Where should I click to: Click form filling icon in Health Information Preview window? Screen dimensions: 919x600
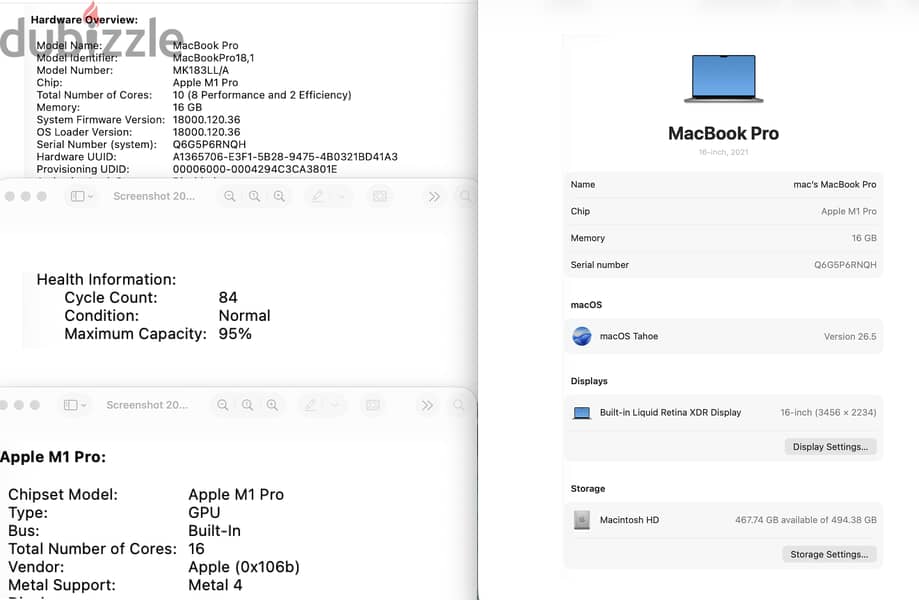coord(380,196)
